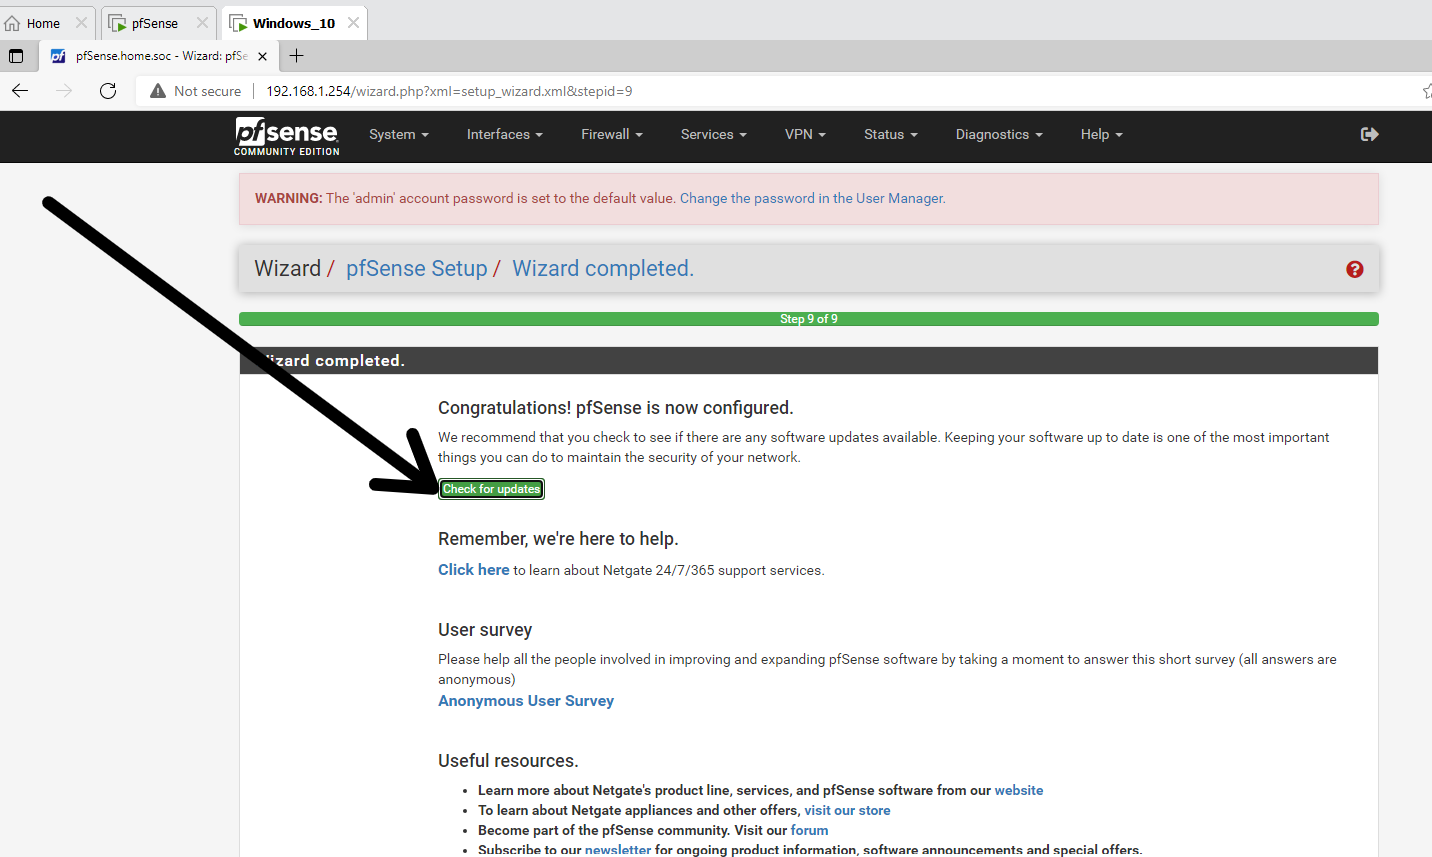
Task: Expand the VPN menu
Action: 805,134
